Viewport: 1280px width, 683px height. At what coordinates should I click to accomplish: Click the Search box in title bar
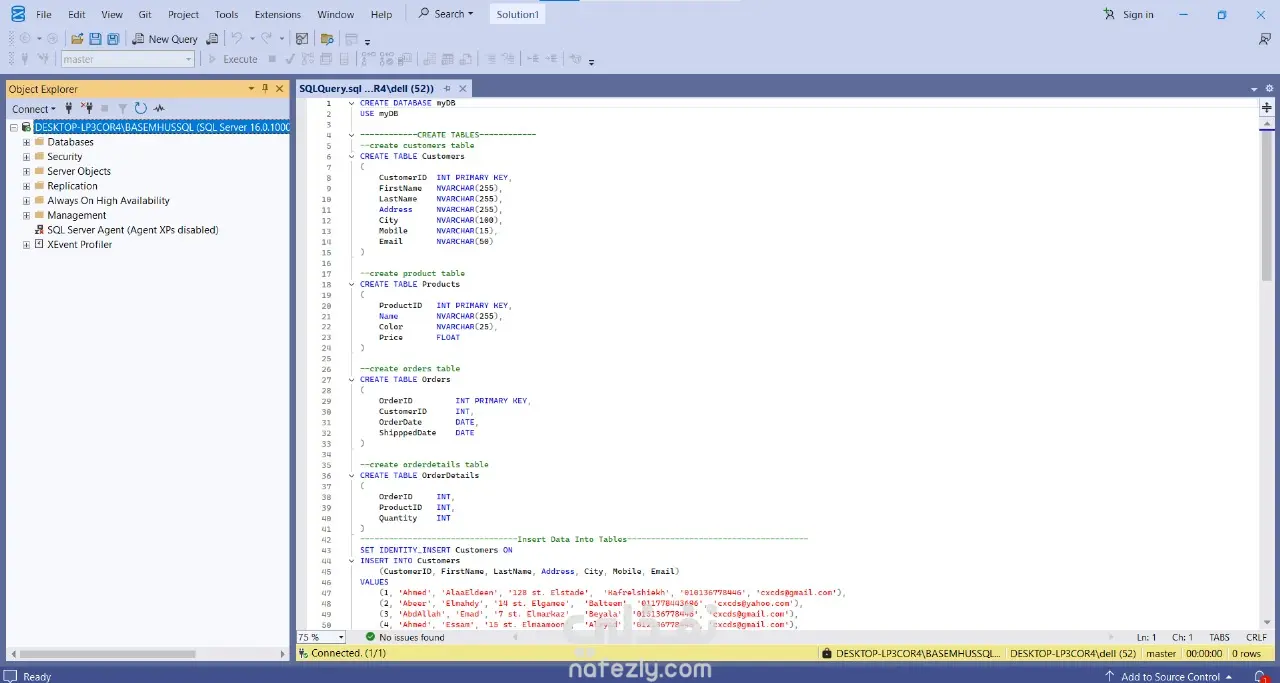pos(446,14)
